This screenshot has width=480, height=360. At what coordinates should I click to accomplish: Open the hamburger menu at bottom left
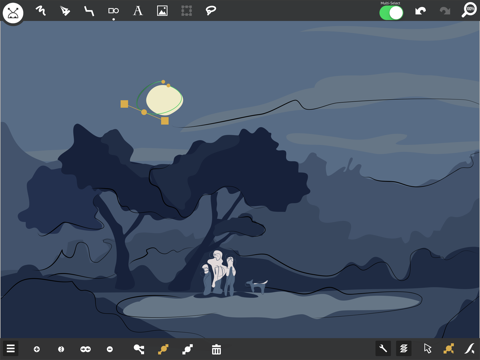11,349
